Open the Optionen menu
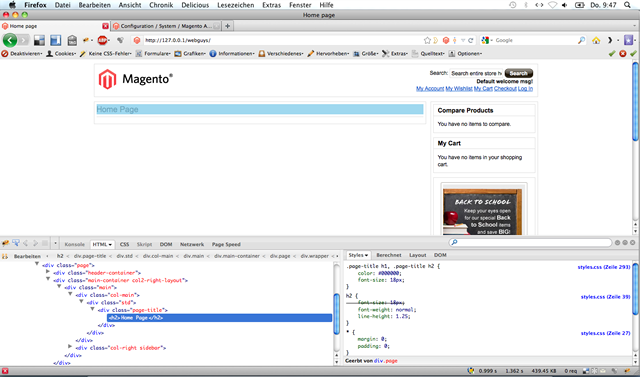The height and width of the screenshot is (377, 640). pos(465,53)
